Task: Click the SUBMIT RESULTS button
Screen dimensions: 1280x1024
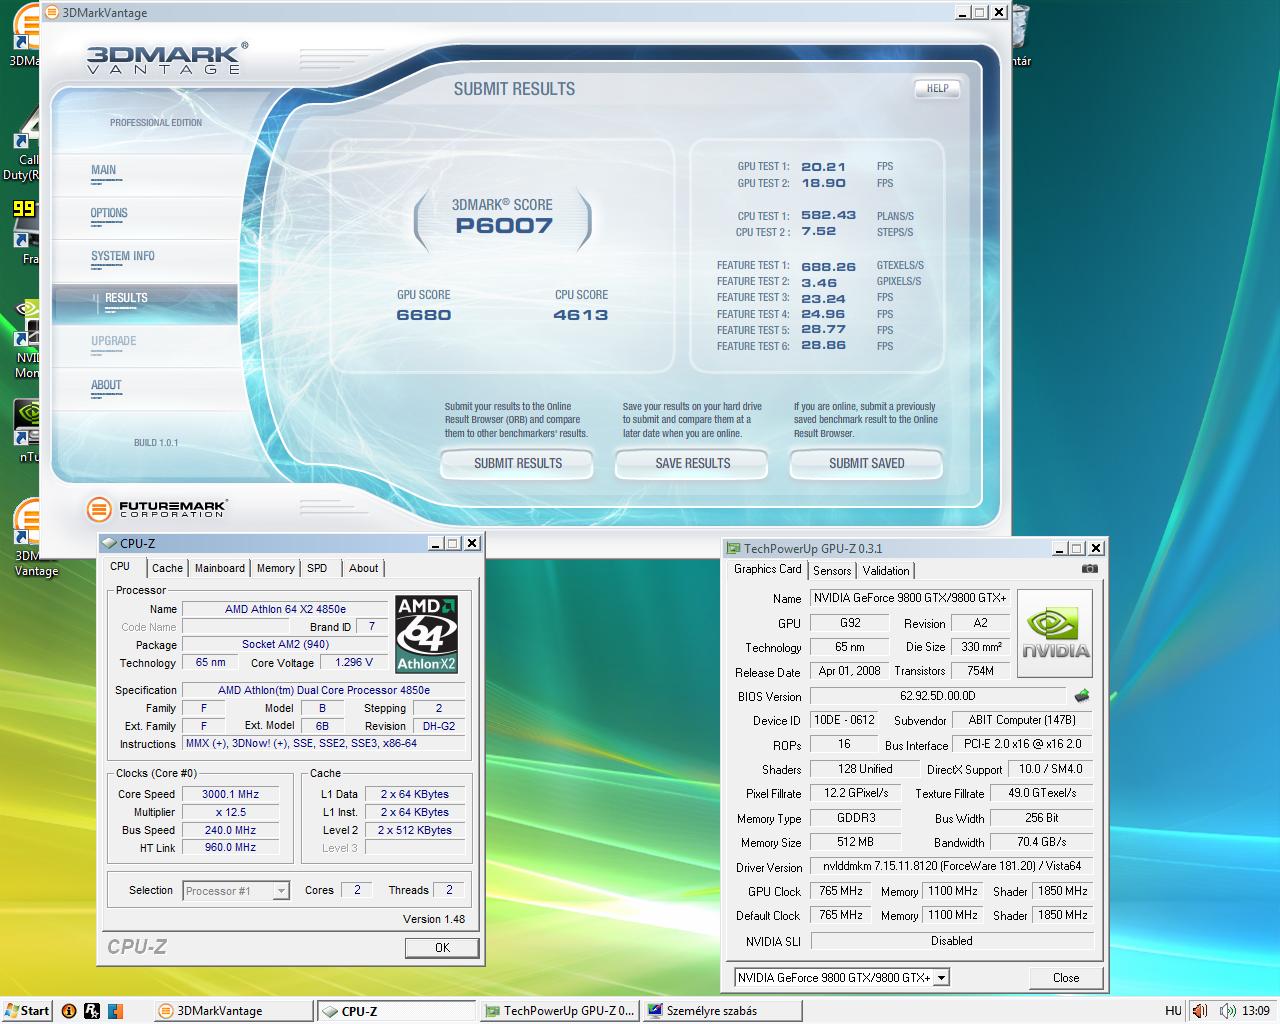Action: pyautogui.click(x=517, y=463)
